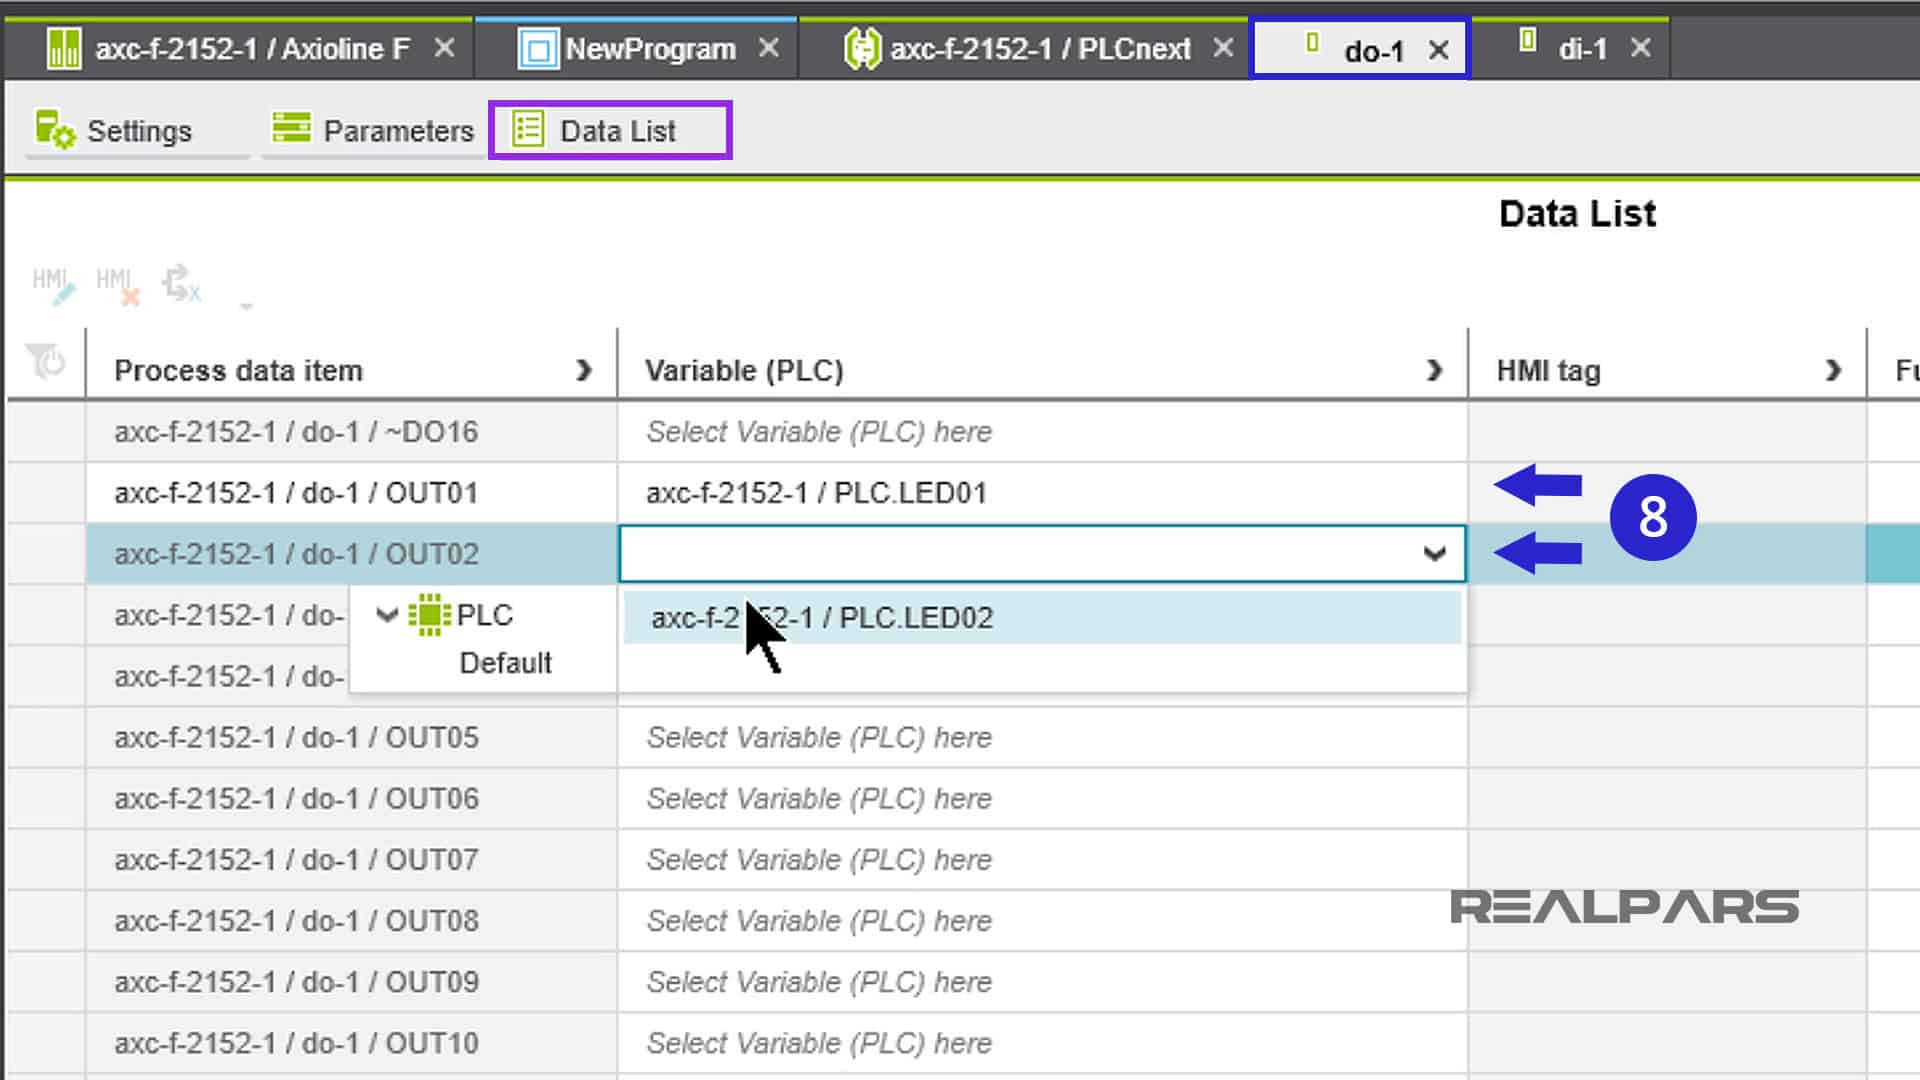This screenshot has width=1920, height=1080.
Task: Click the di-1 module tab icon
Action: click(x=1527, y=41)
